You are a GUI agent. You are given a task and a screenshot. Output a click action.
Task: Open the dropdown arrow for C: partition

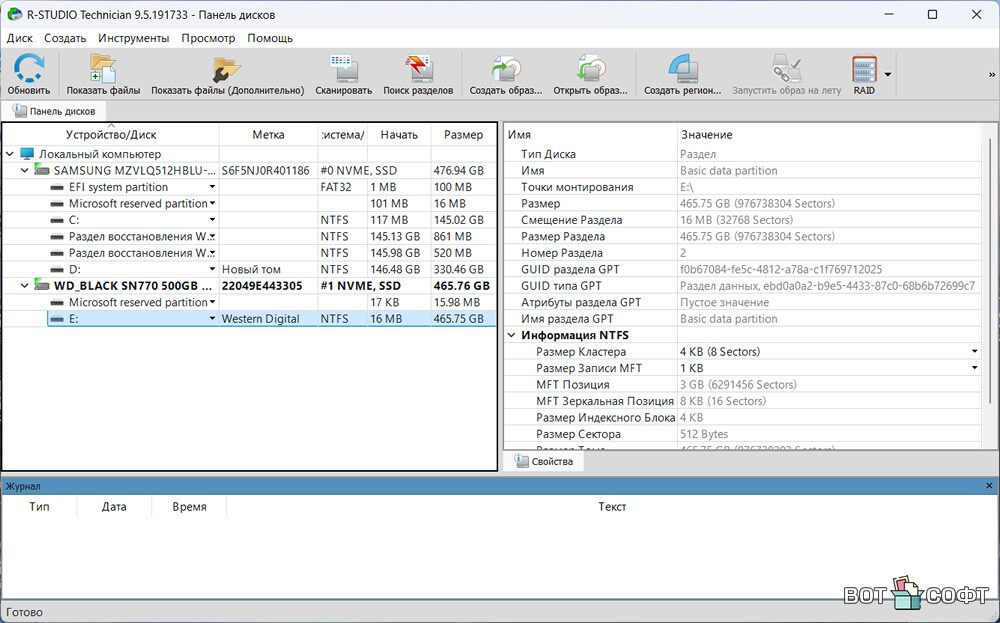[212, 220]
